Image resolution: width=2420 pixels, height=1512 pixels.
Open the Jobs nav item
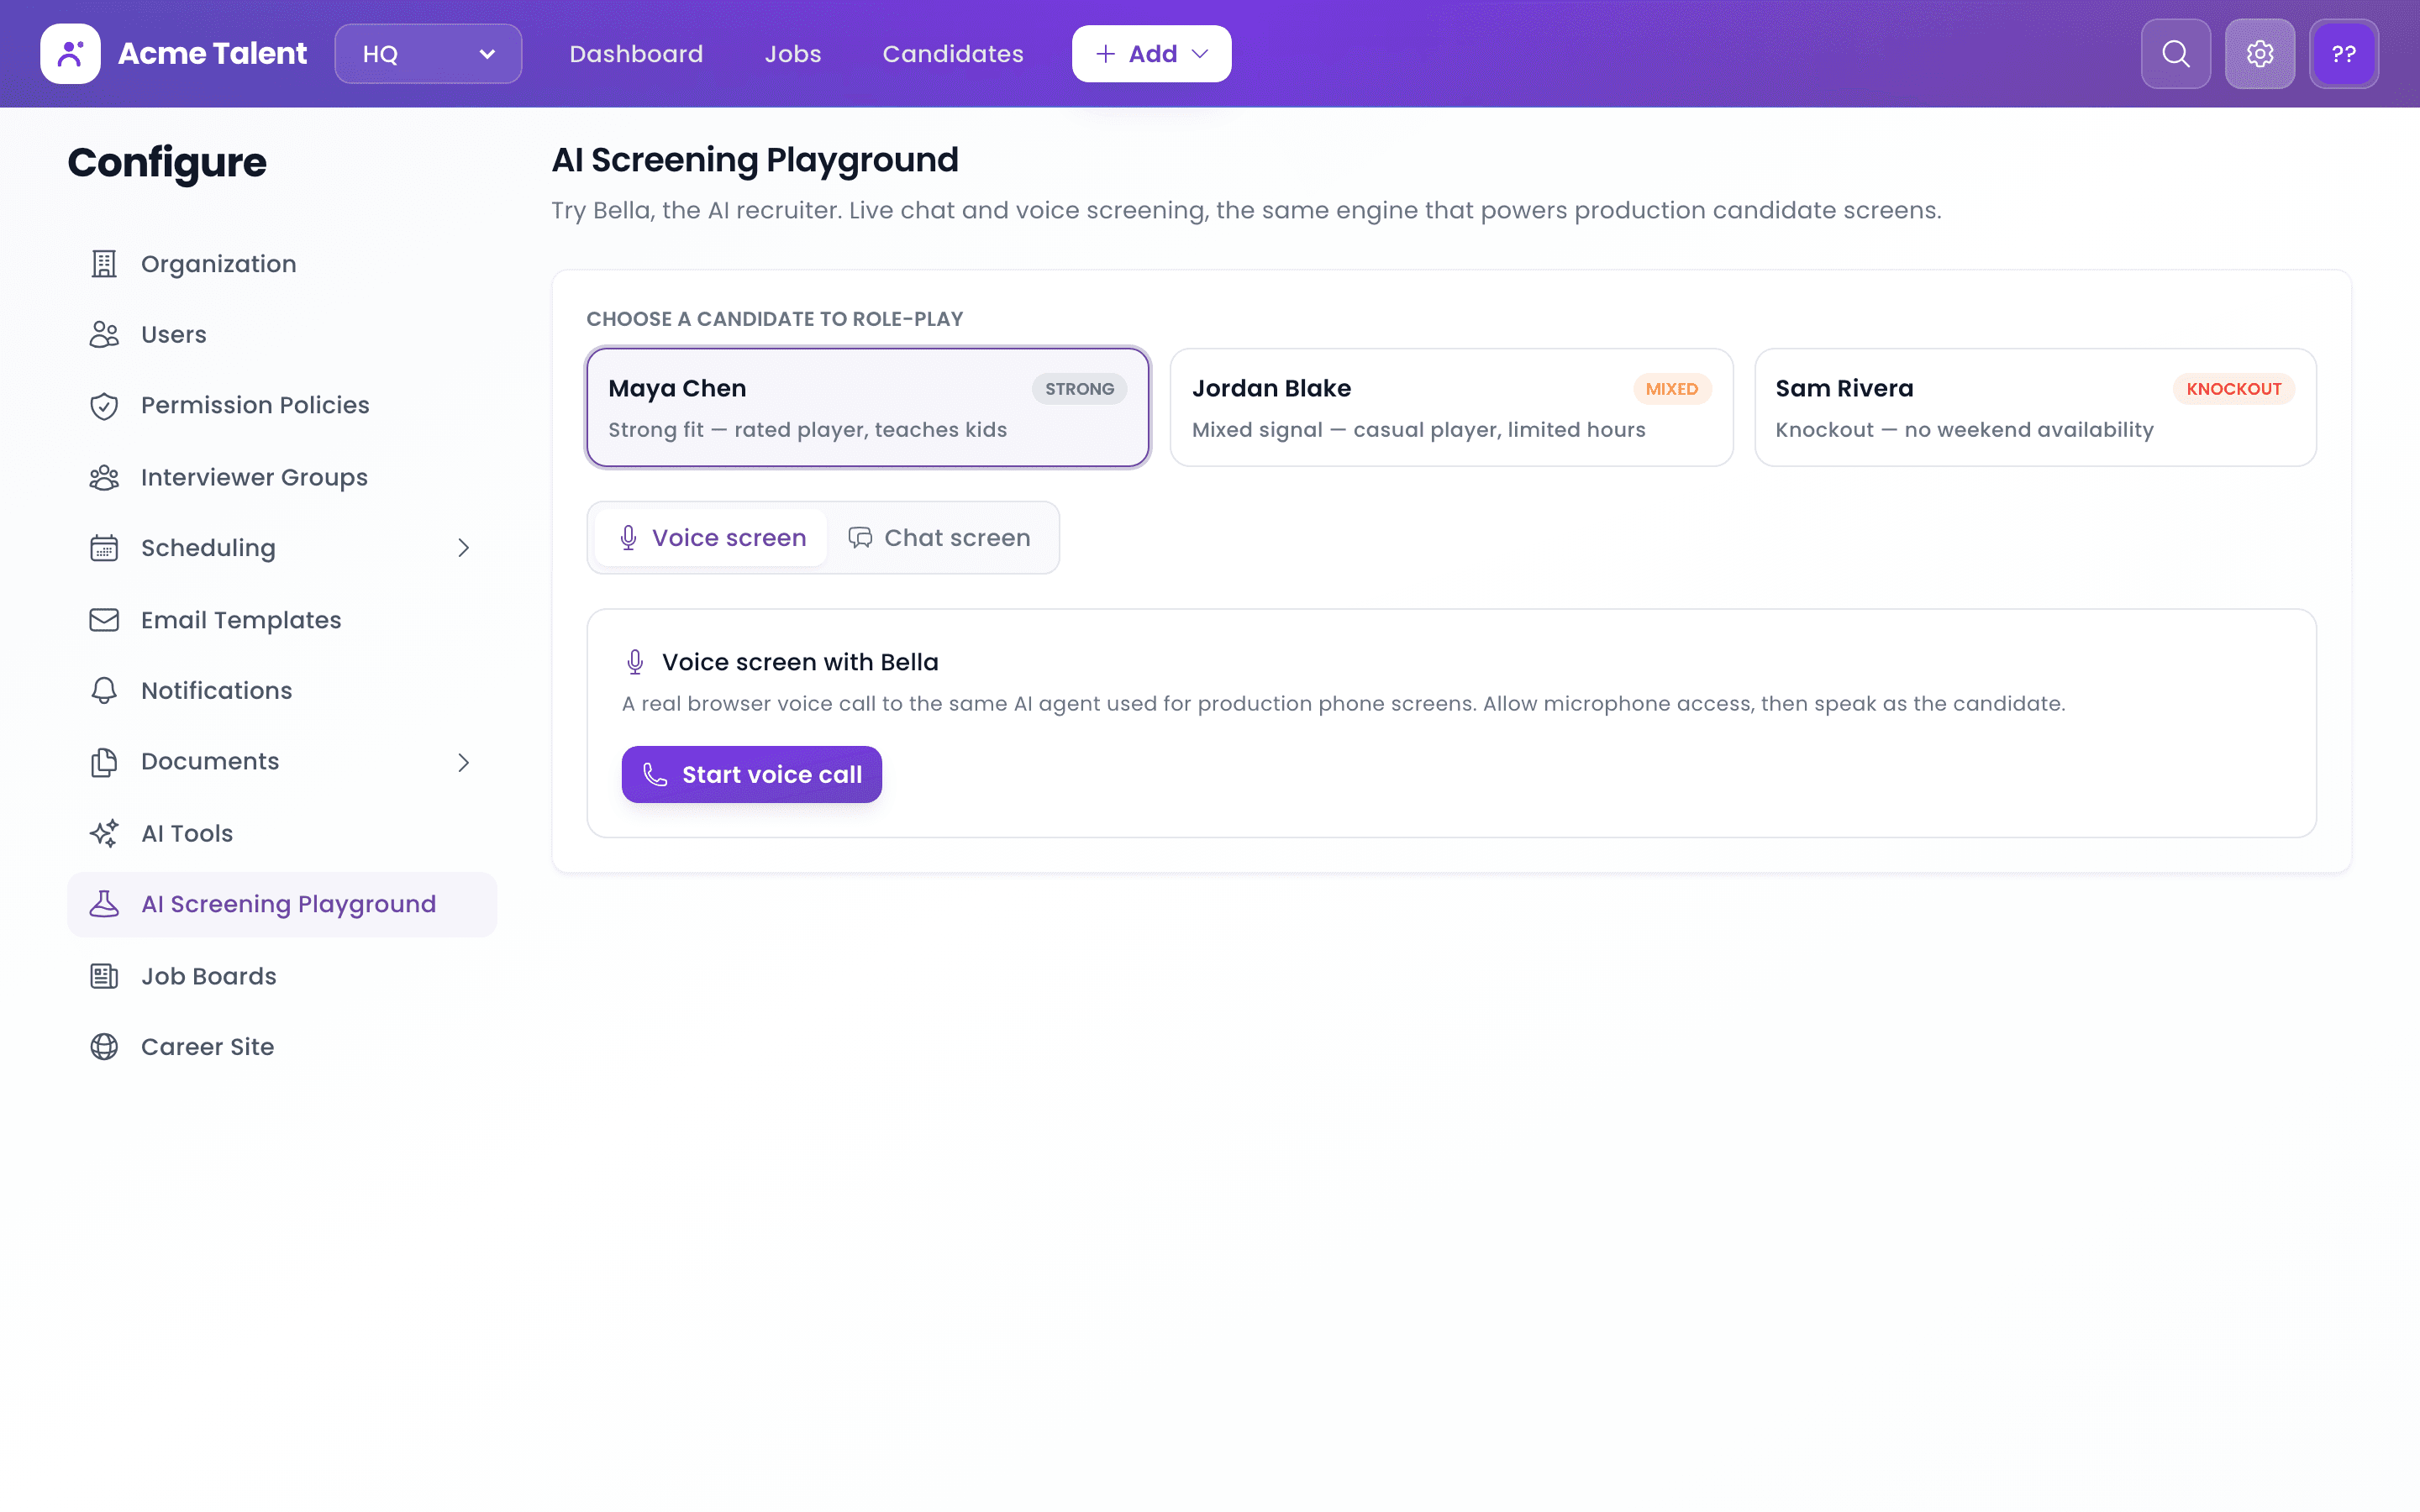click(793, 54)
